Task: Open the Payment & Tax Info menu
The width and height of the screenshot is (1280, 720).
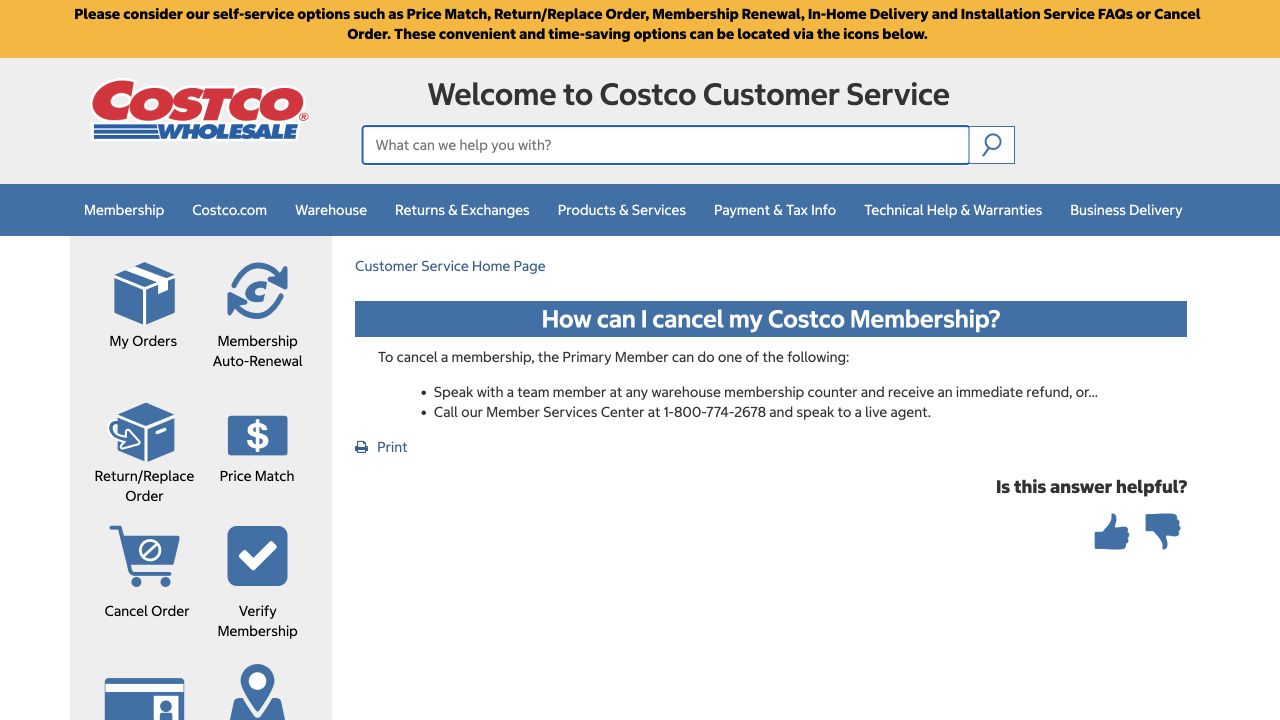Action: pos(775,210)
